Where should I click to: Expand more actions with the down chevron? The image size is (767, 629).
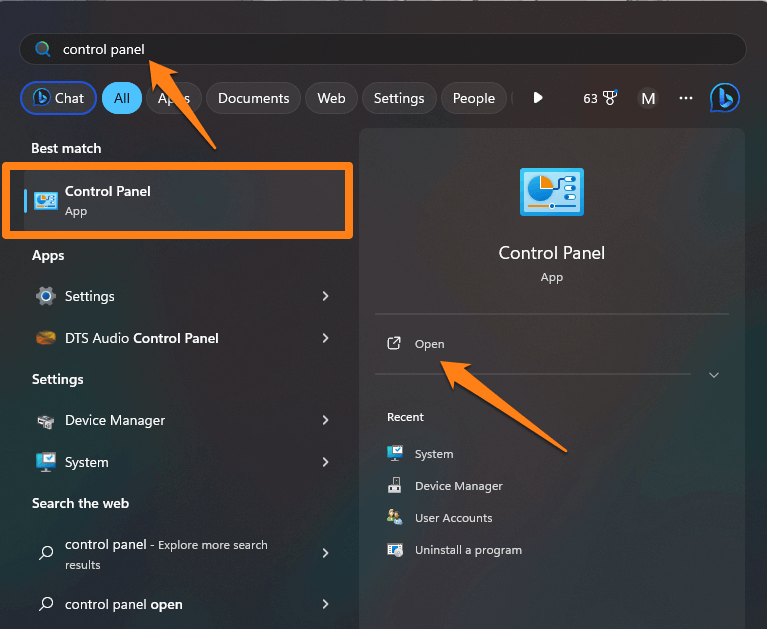[x=714, y=375]
